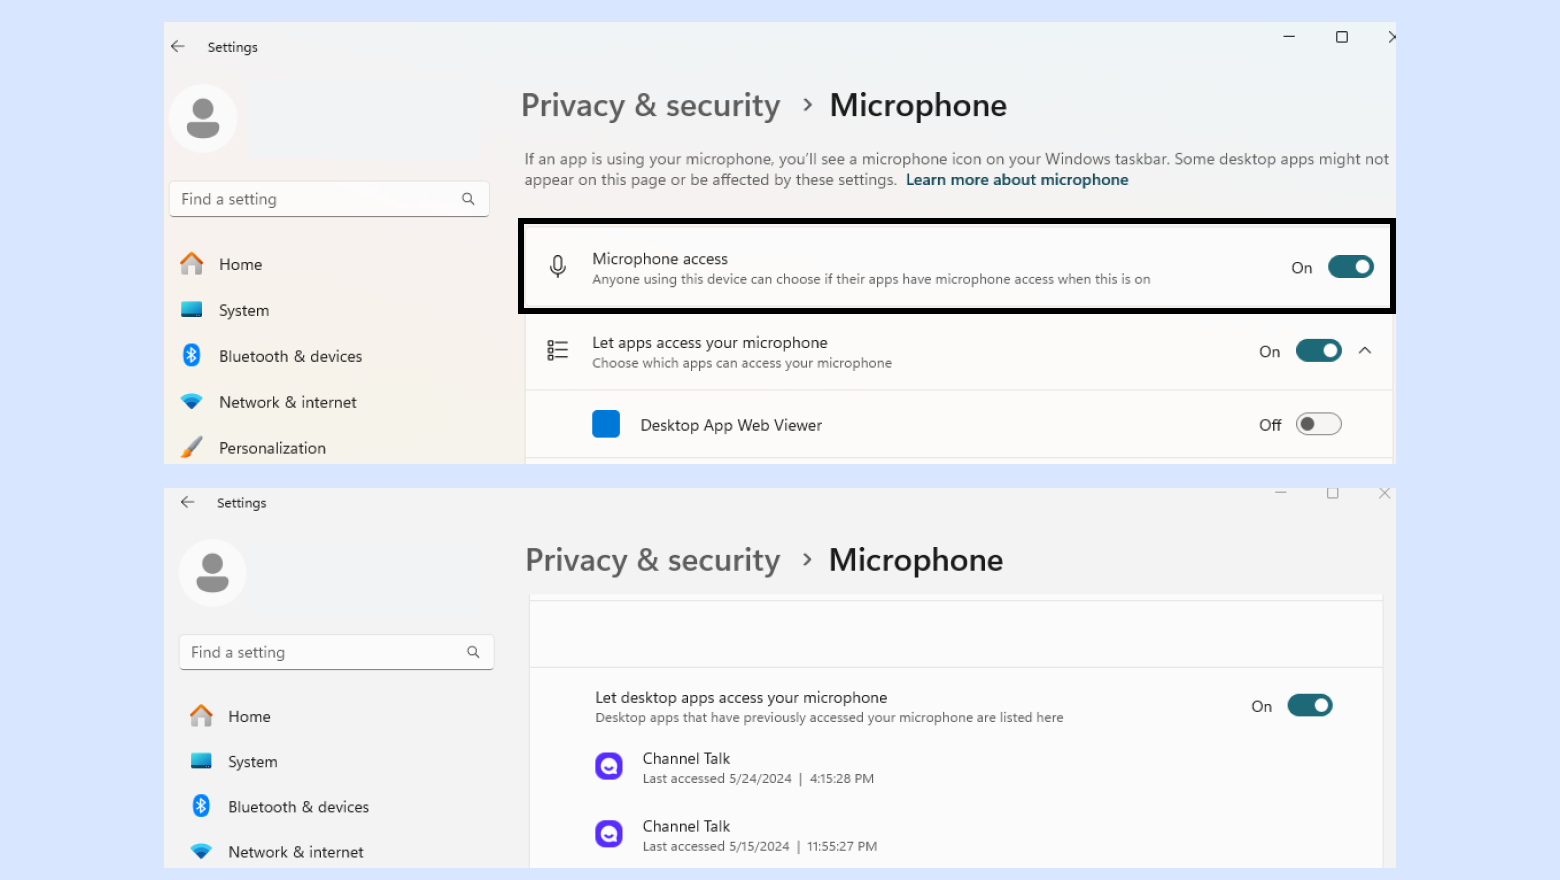Click the Channel Talk icon last accessed 5/15/2024

[x=609, y=834]
